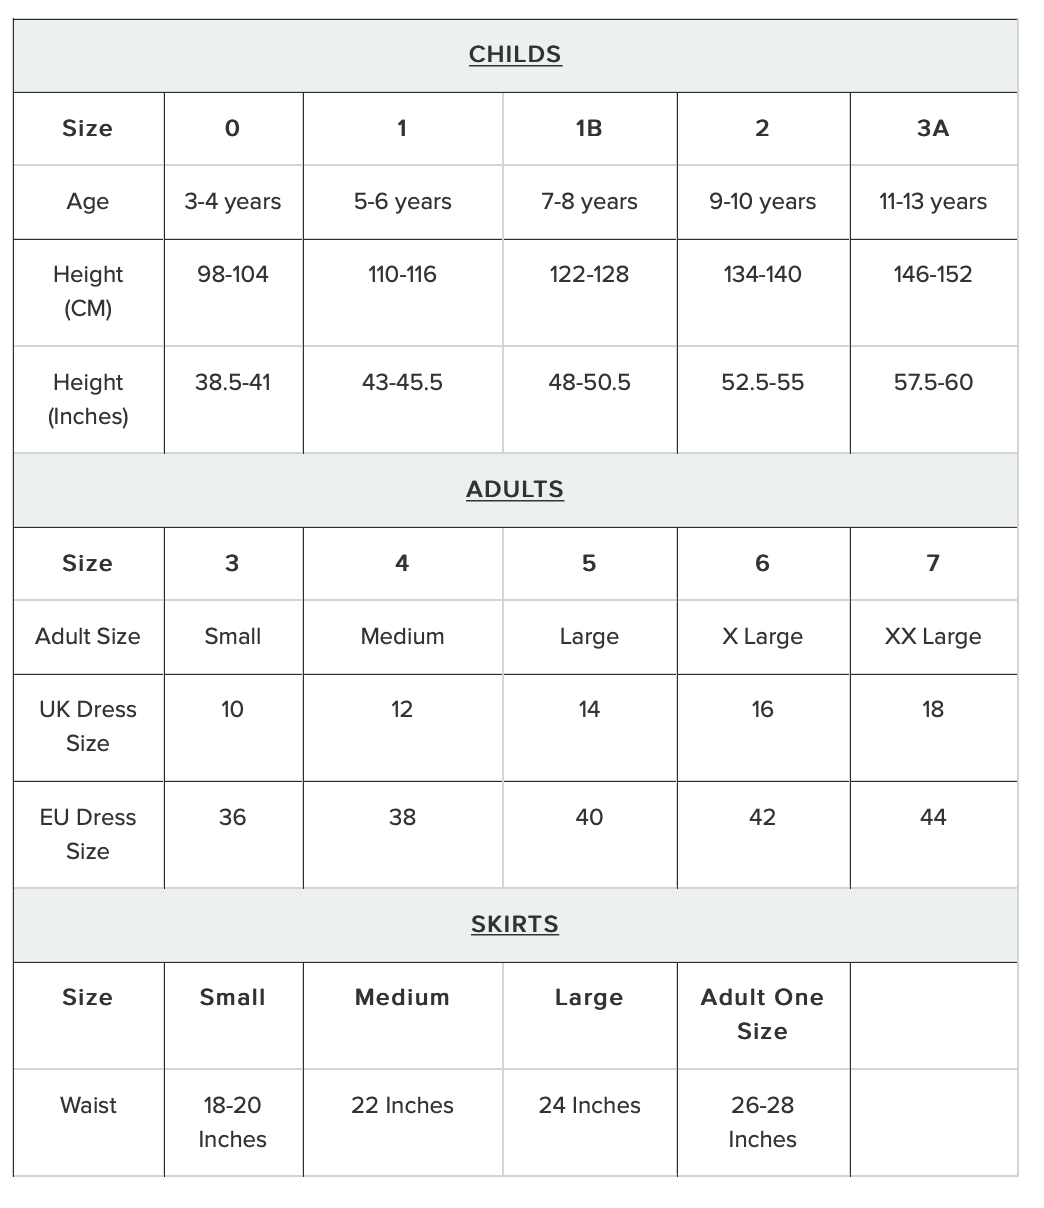Viewport: 1044px width, 1208px height.
Task: Select the XX Large adult size cell
Action: pyautogui.click(x=933, y=637)
